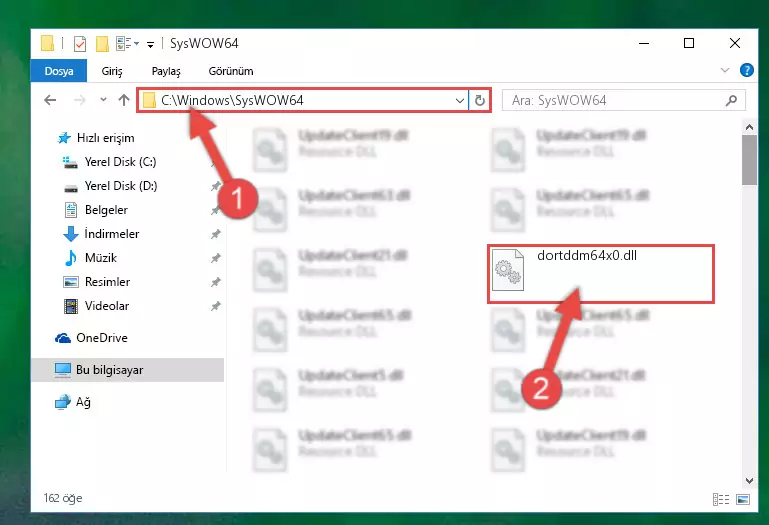Viewport: 769px width, 525px height.
Task: Click the pin icon next to Müzik
Action: [x=215, y=258]
